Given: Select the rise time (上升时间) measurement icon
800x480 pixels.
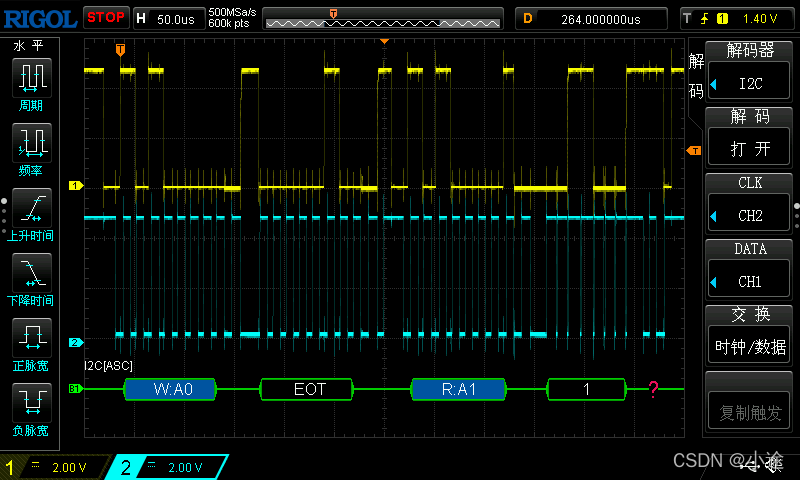Looking at the screenshot, I should [x=32, y=208].
